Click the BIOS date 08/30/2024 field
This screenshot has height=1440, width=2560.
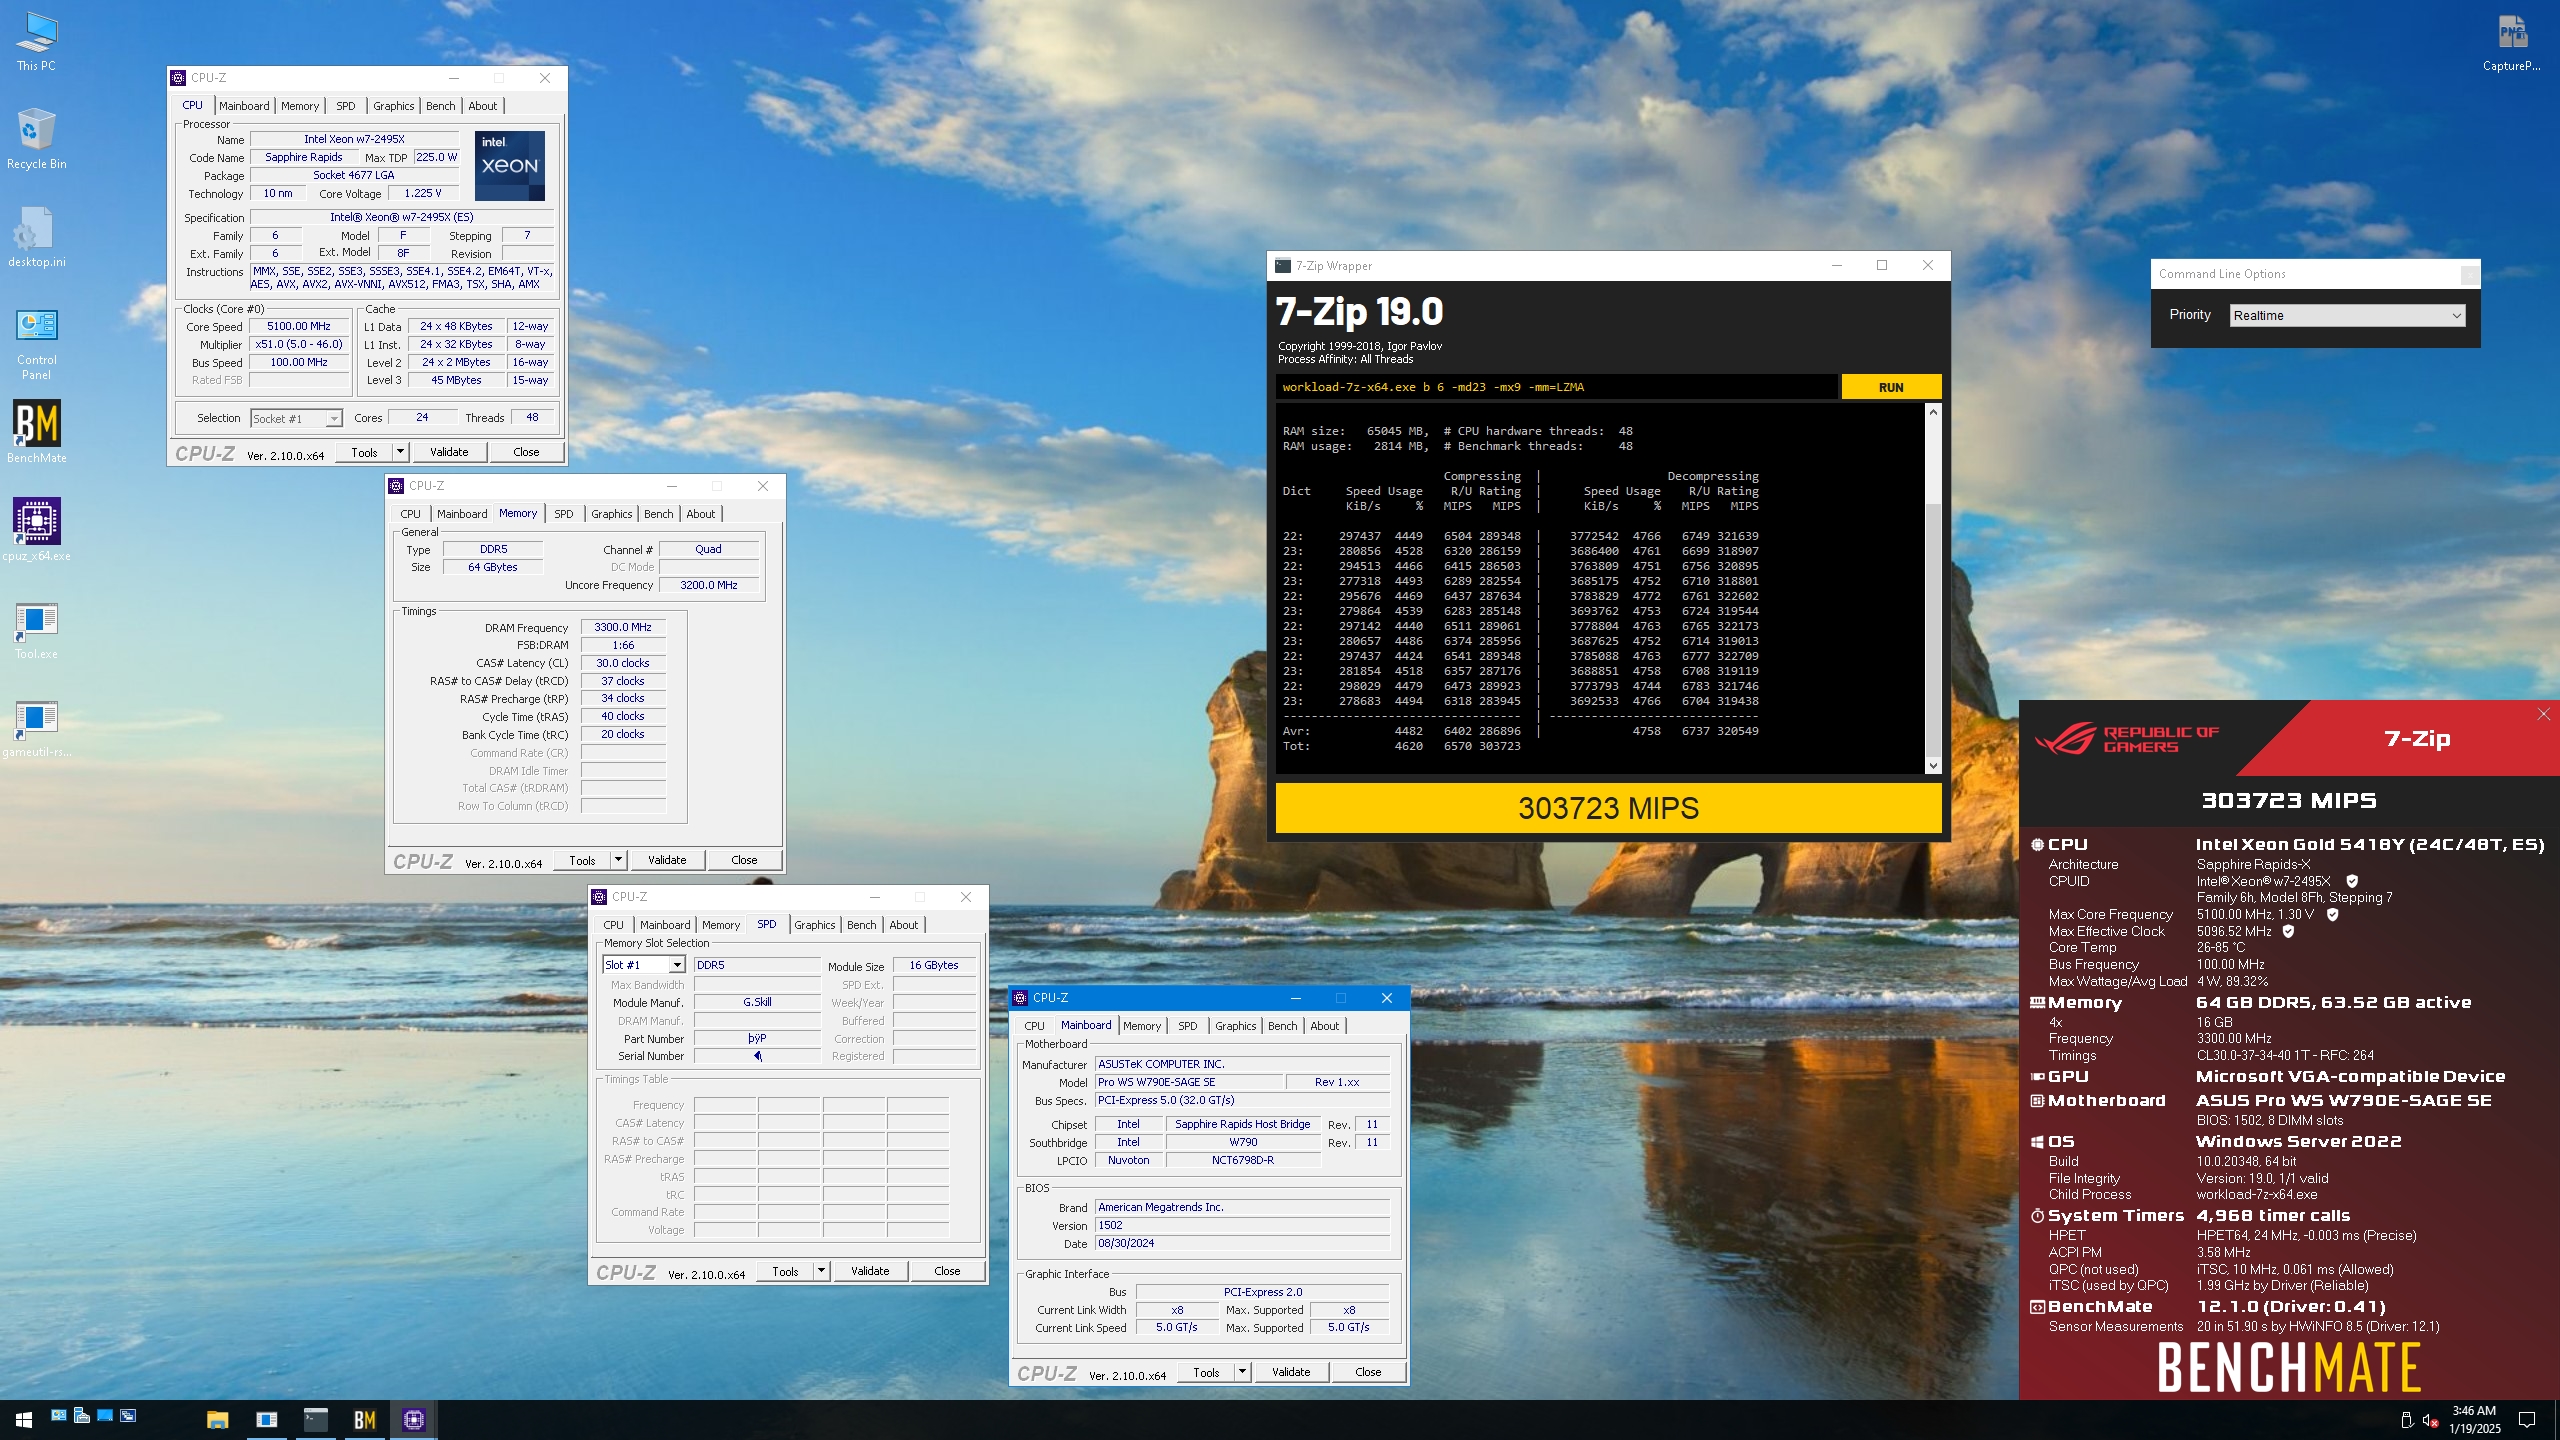point(1242,1243)
